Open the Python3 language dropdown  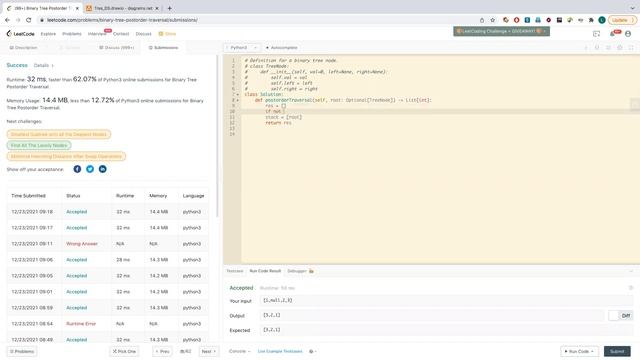pos(242,48)
